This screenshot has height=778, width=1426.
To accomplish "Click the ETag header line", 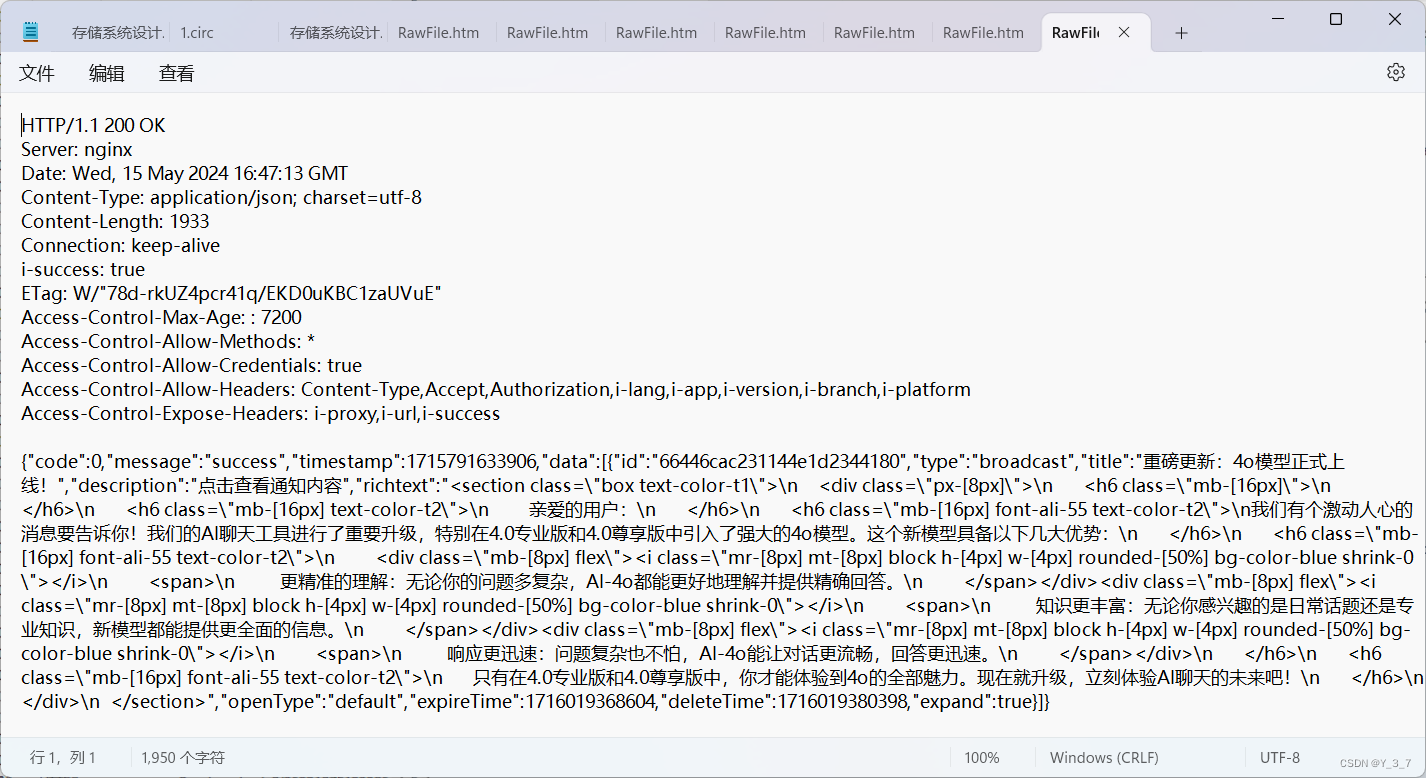I will pyautogui.click(x=231, y=293).
